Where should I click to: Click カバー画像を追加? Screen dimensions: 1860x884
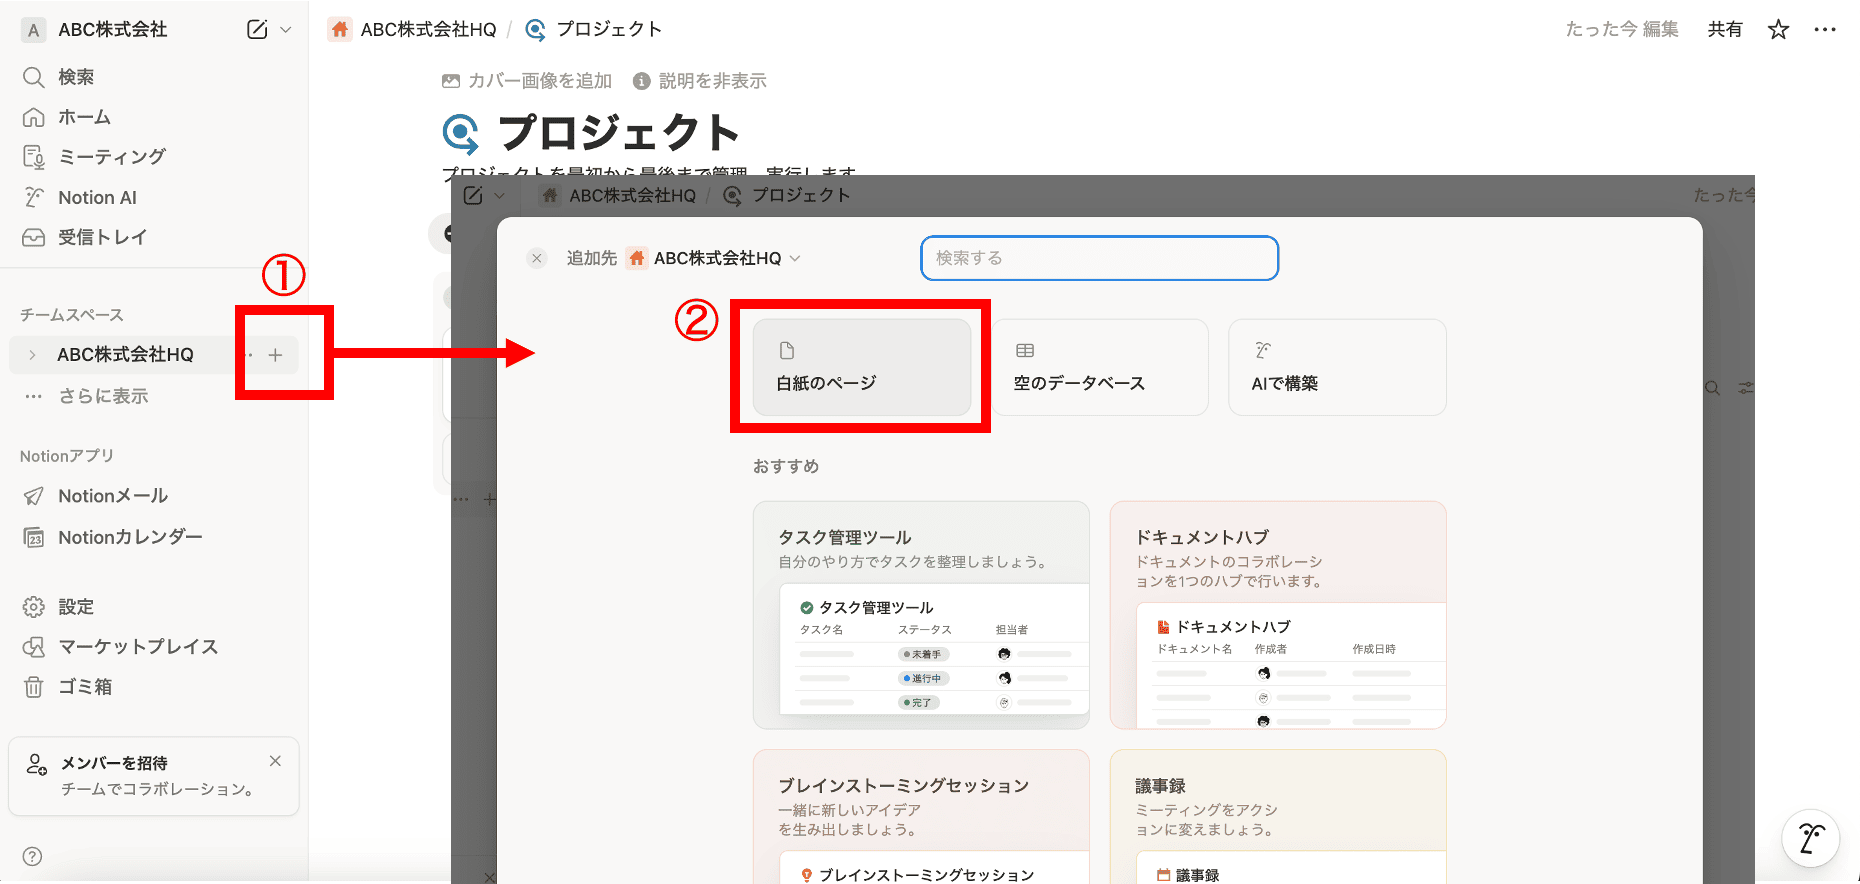point(527,81)
